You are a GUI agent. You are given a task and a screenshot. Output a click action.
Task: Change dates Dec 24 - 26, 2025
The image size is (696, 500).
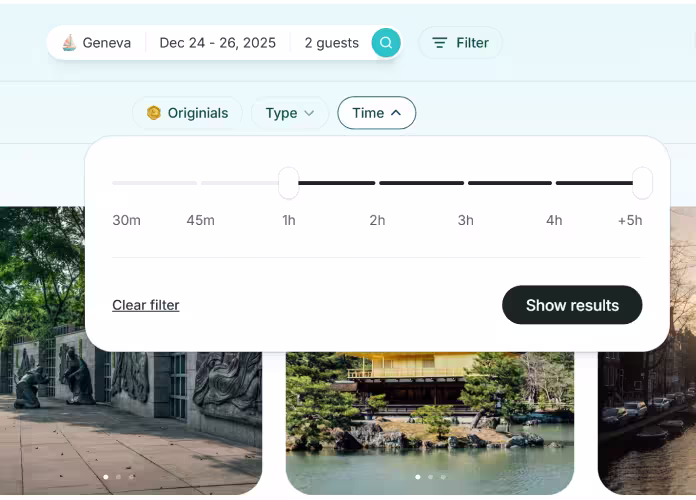(217, 43)
